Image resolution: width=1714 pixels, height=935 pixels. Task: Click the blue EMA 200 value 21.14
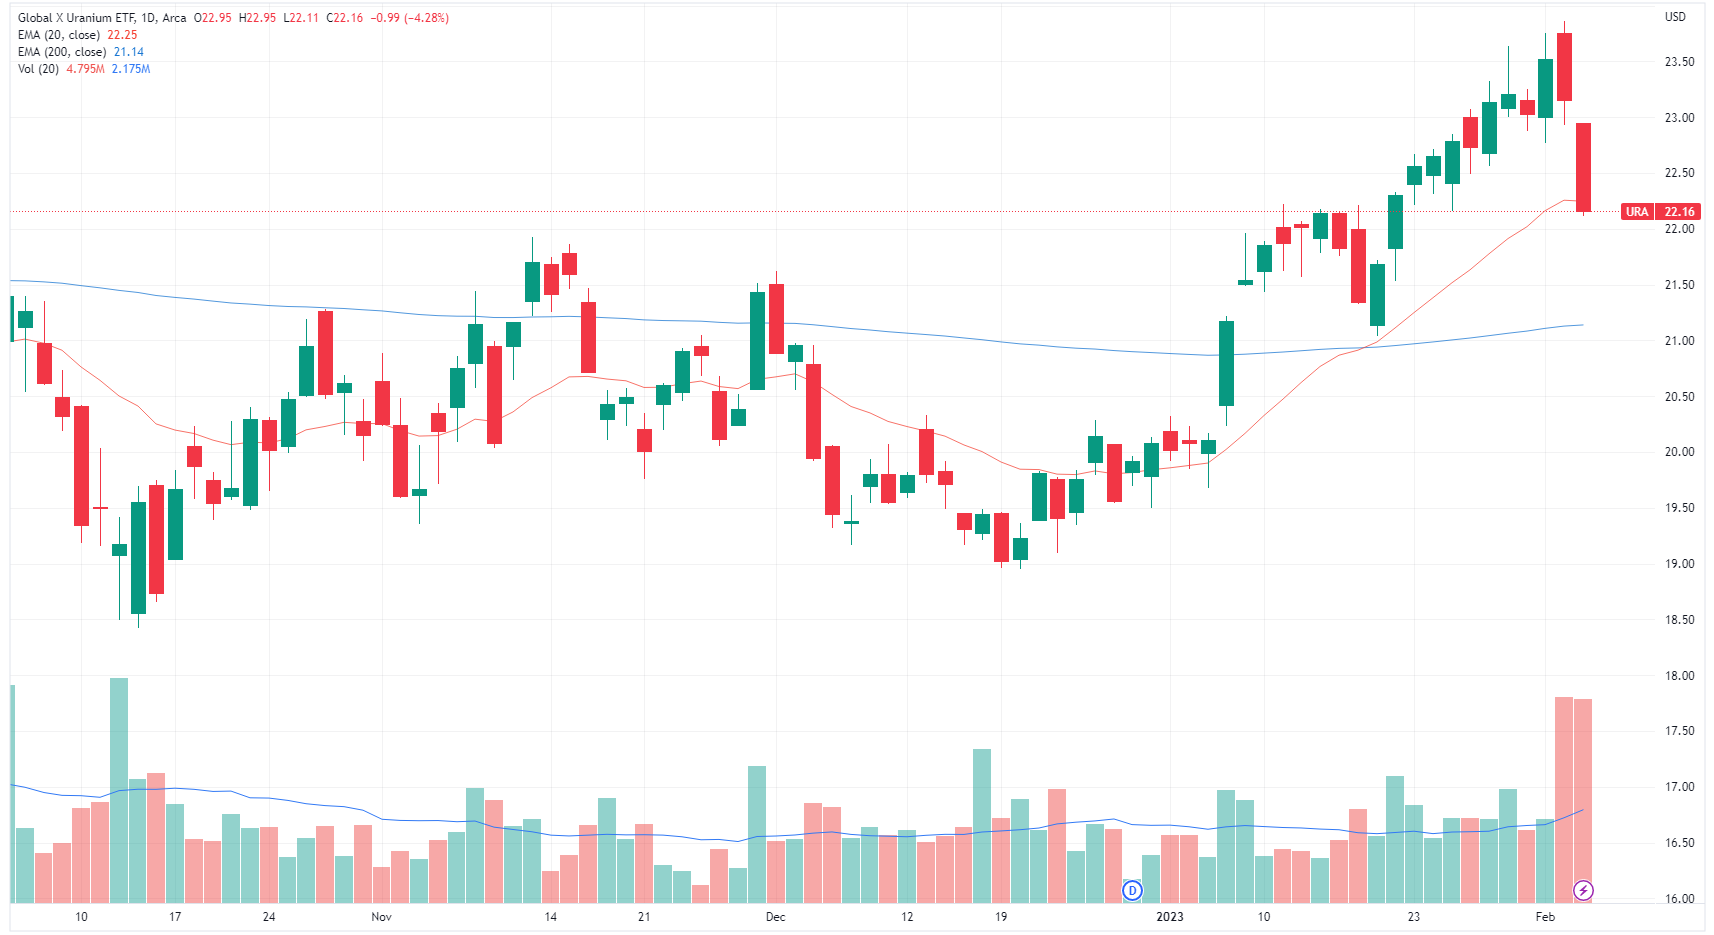[128, 52]
